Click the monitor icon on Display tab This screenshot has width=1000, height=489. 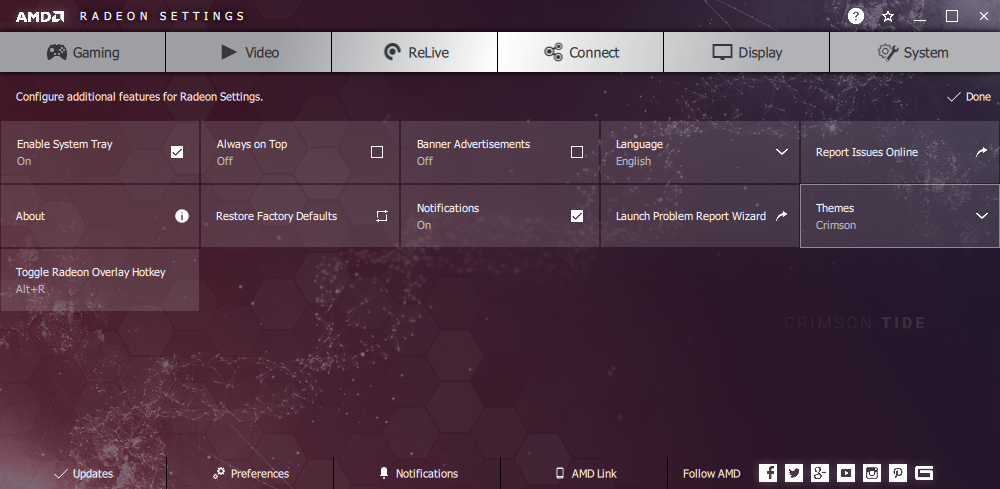pyautogui.click(x=722, y=52)
